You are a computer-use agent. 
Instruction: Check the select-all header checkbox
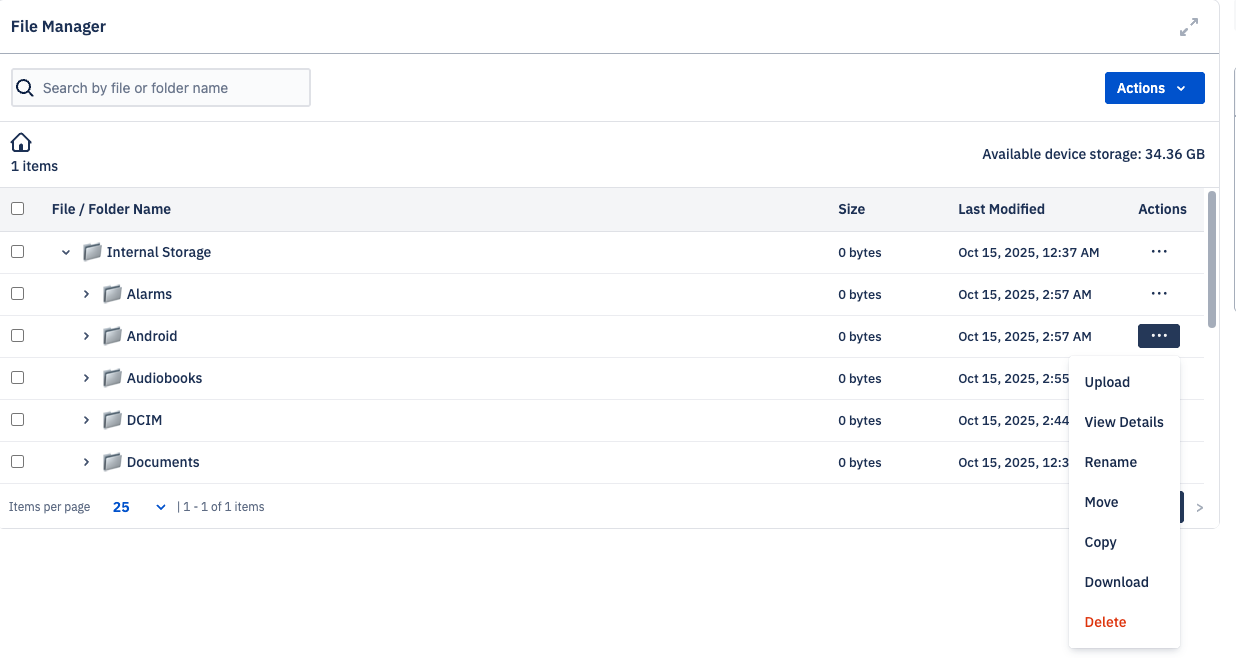tap(17, 209)
